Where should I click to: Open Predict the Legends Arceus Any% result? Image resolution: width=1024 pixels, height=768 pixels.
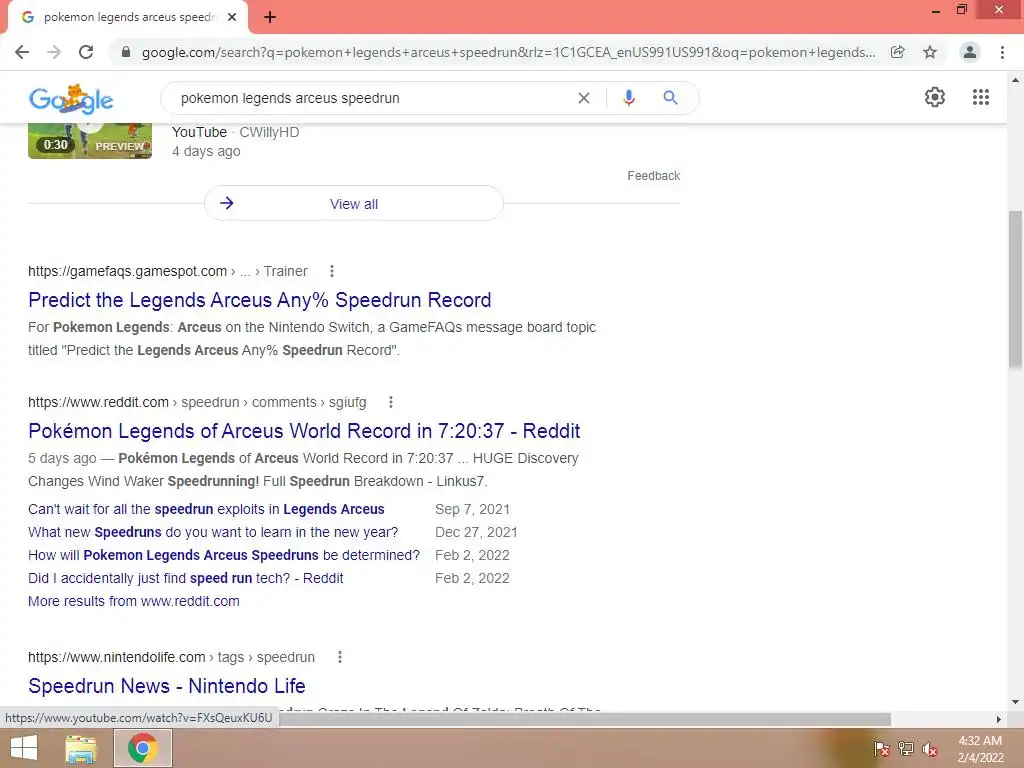tap(259, 300)
